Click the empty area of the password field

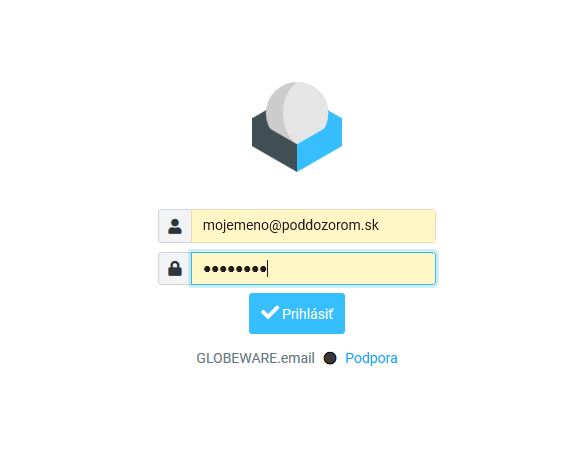tap(350, 269)
